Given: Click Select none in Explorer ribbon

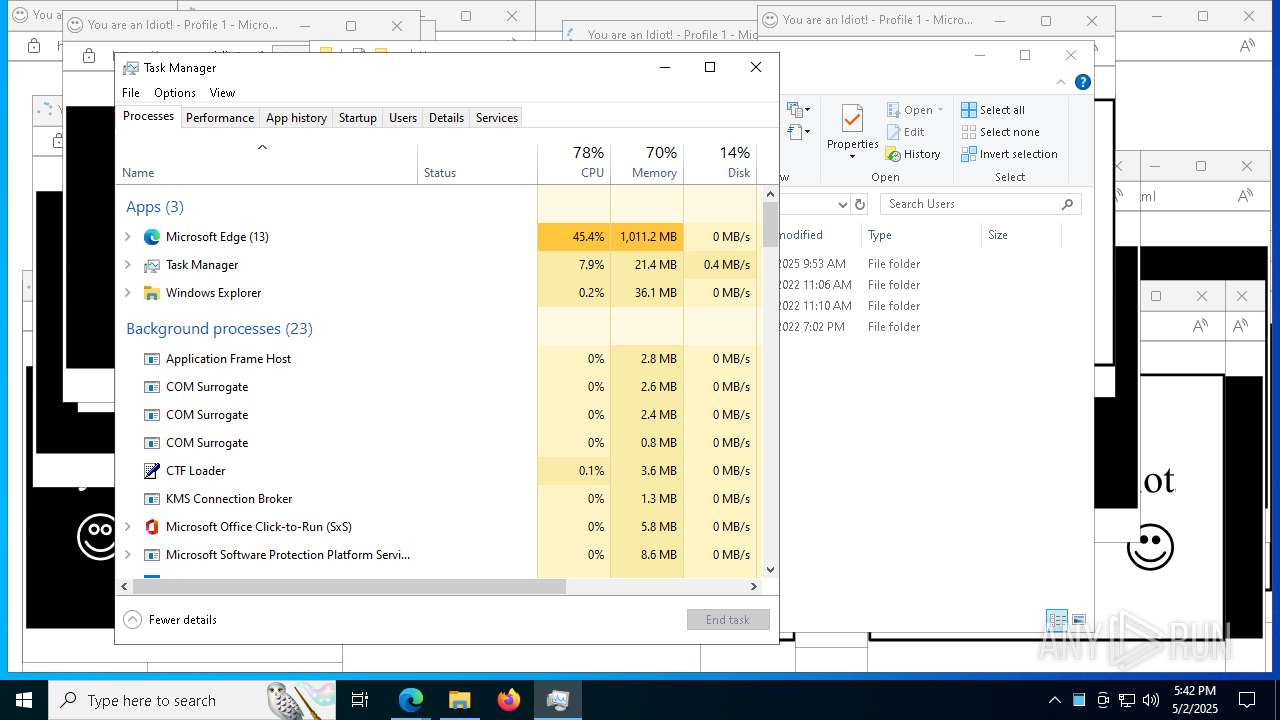Looking at the screenshot, I should tap(1010, 132).
